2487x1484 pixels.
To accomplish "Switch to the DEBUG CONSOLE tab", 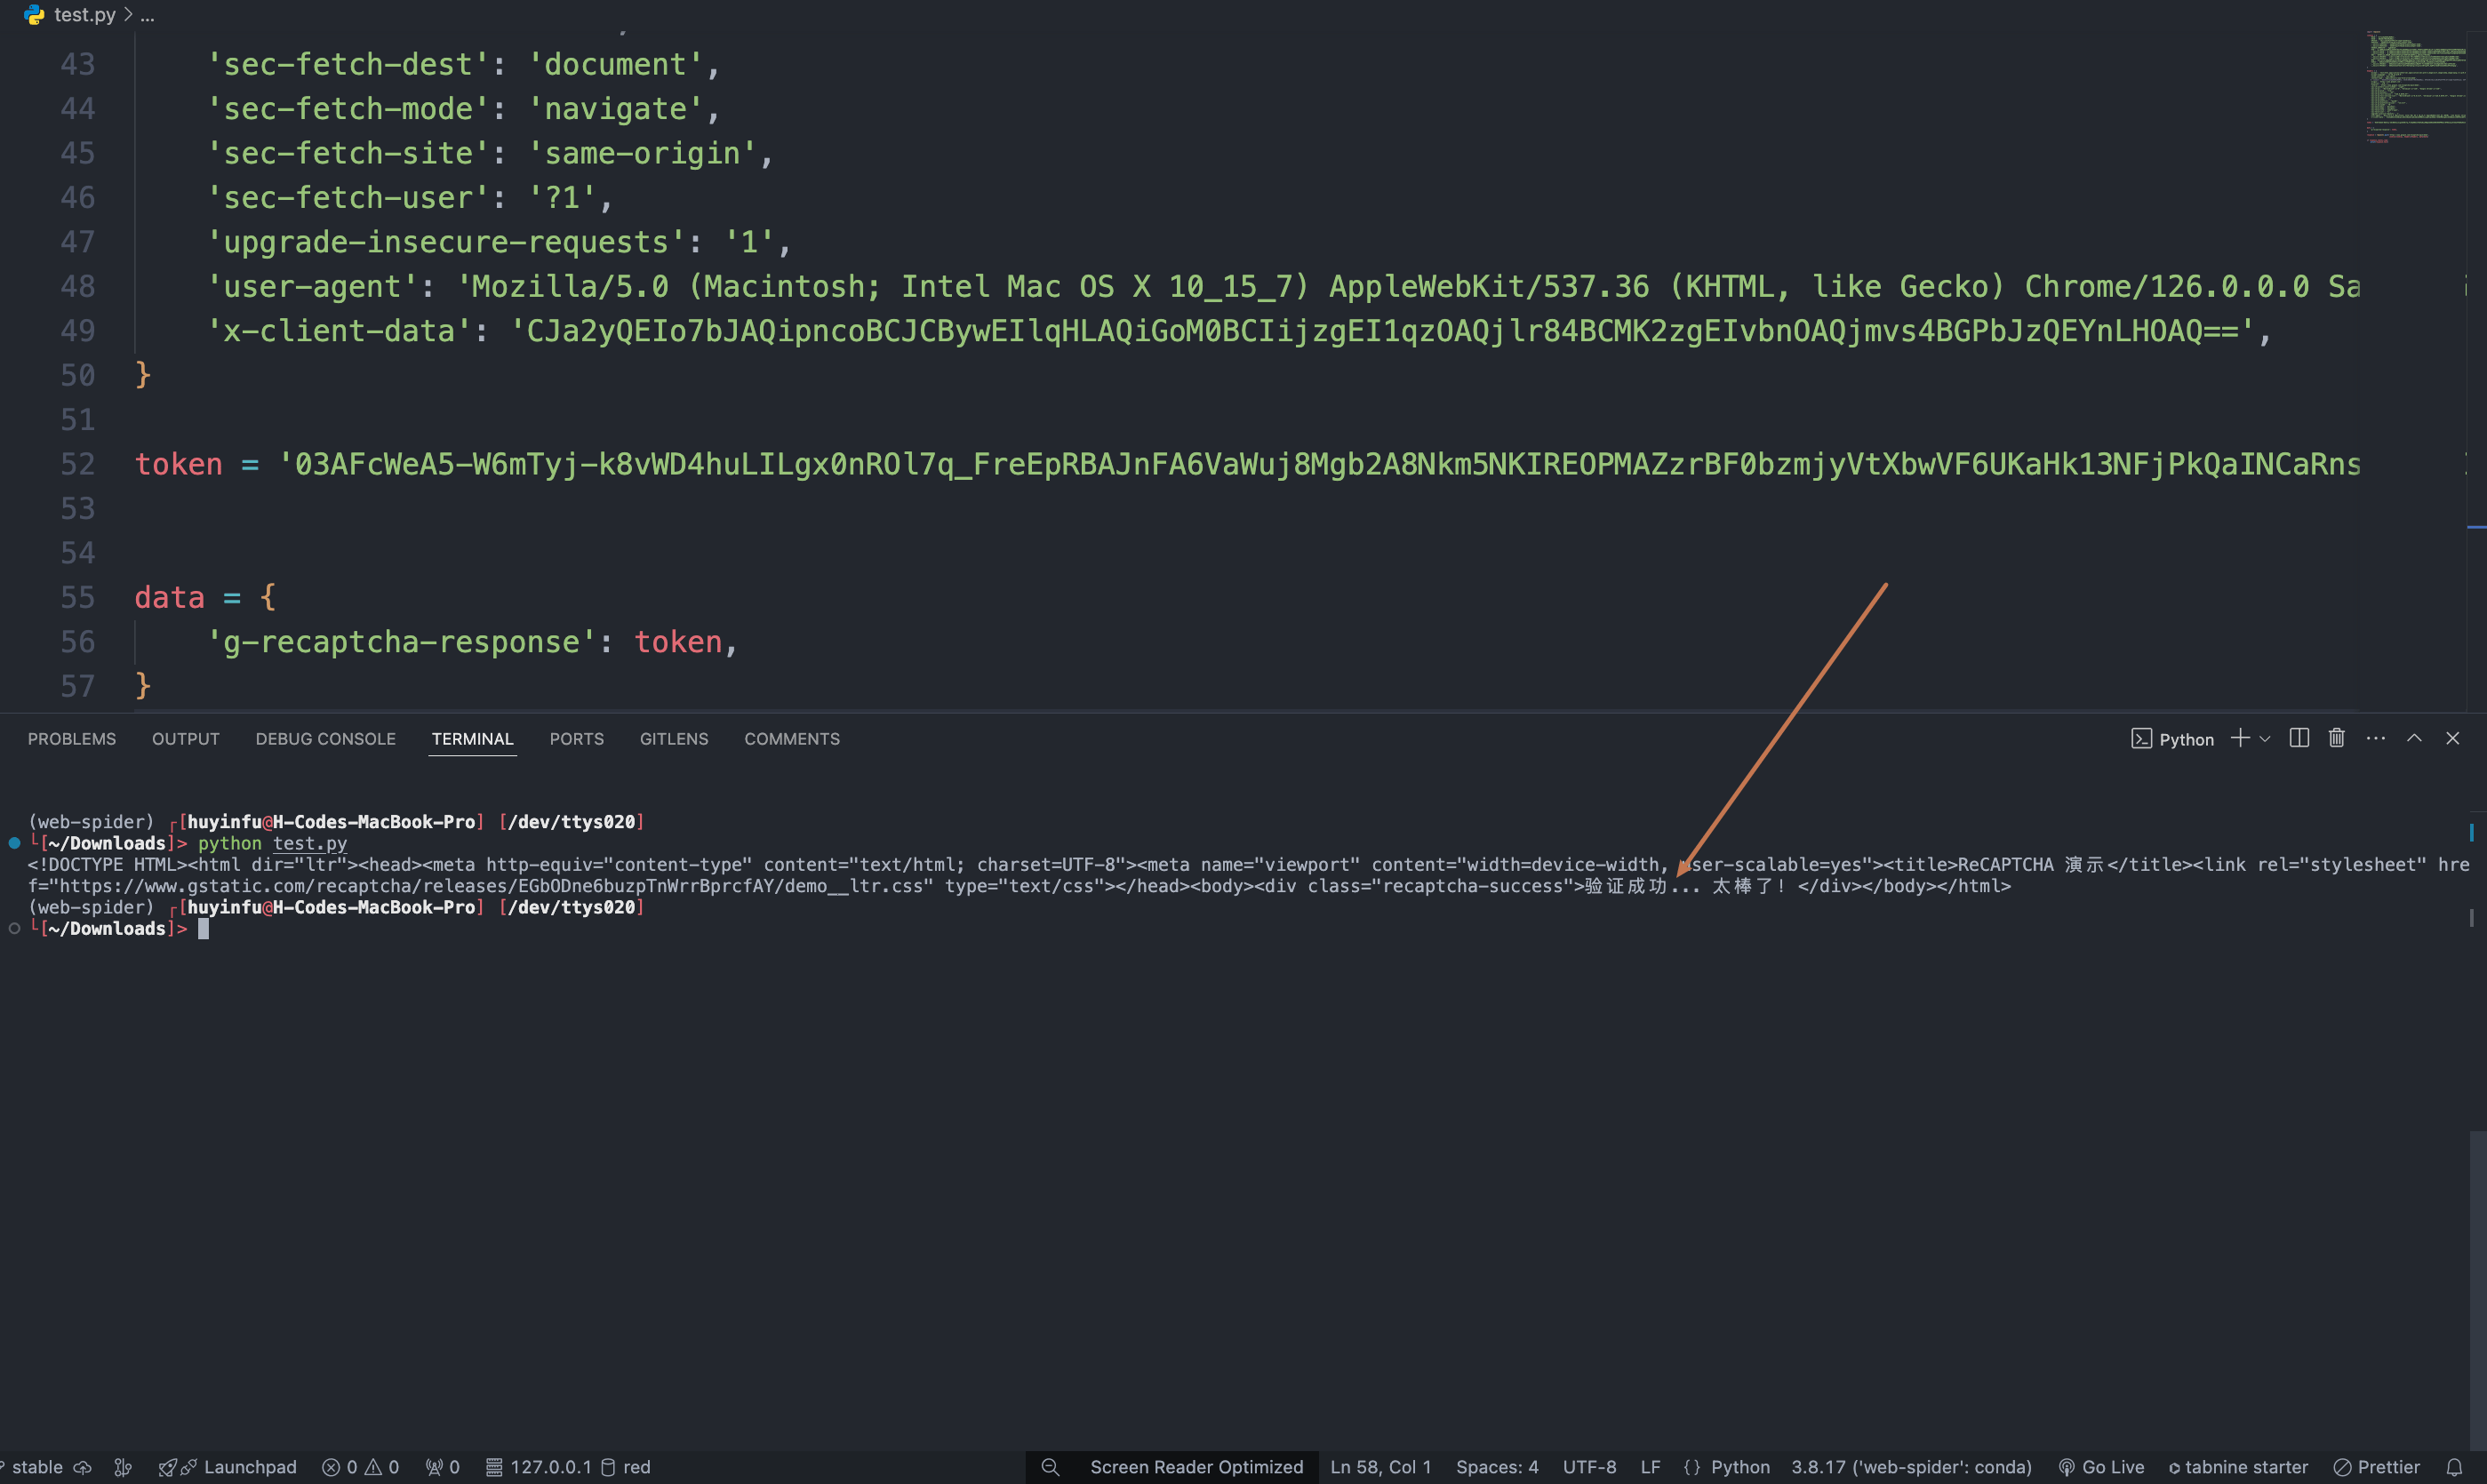I will 325,739.
